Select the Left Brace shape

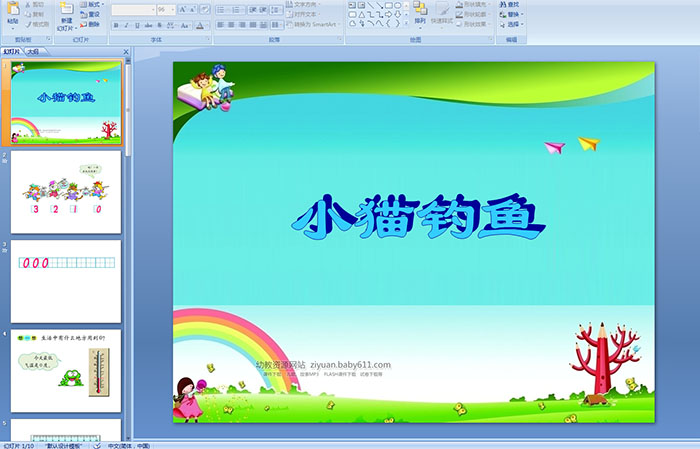388,24
